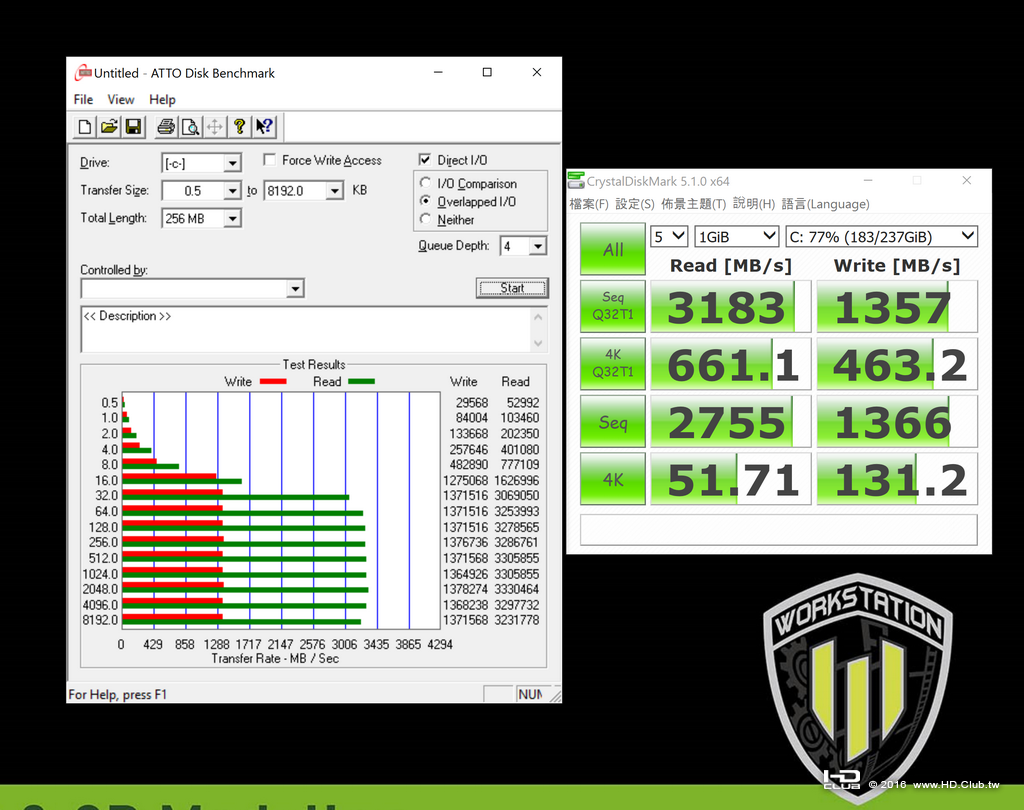The height and width of the screenshot is (810, 1024).
Task: Open Print Preview toolbar icon
Action: 190,127
